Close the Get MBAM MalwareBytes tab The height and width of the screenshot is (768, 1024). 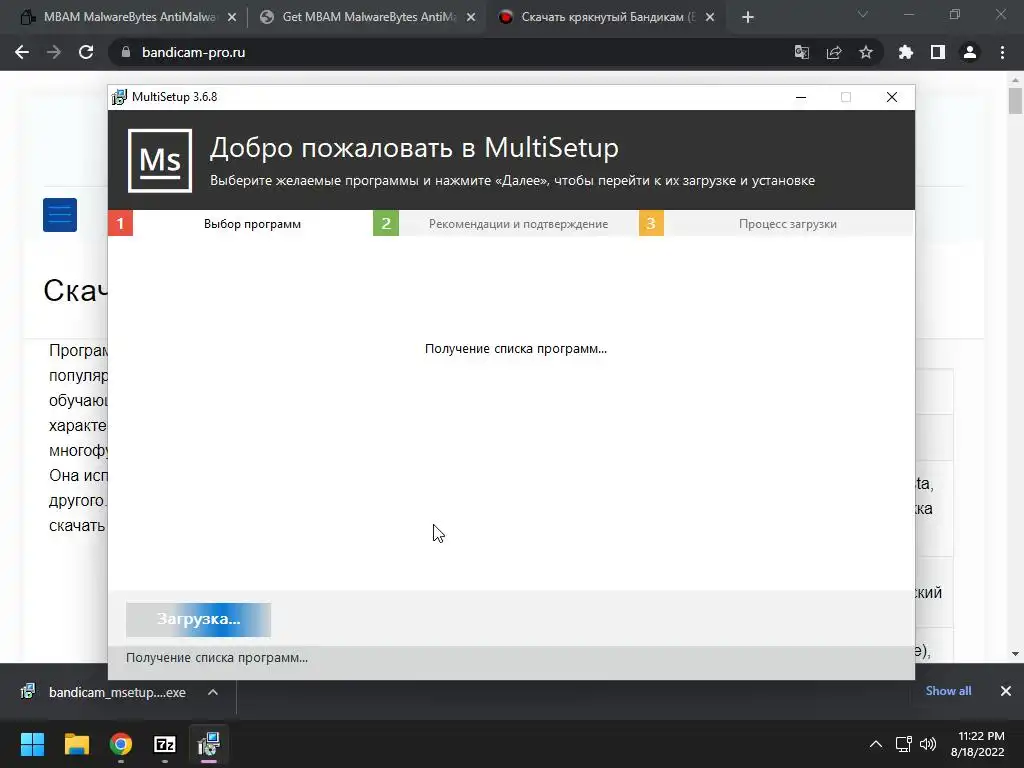[x=471, y=18]
